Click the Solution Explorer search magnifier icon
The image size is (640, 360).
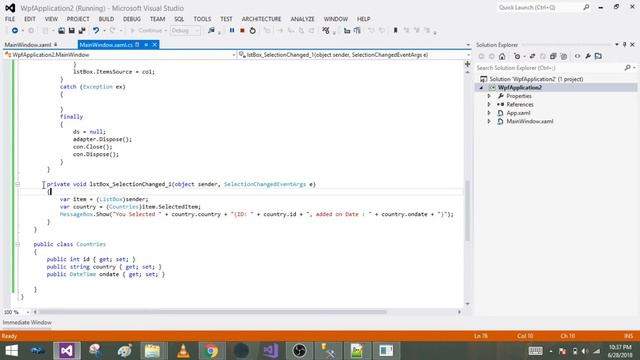coord(627,68)
